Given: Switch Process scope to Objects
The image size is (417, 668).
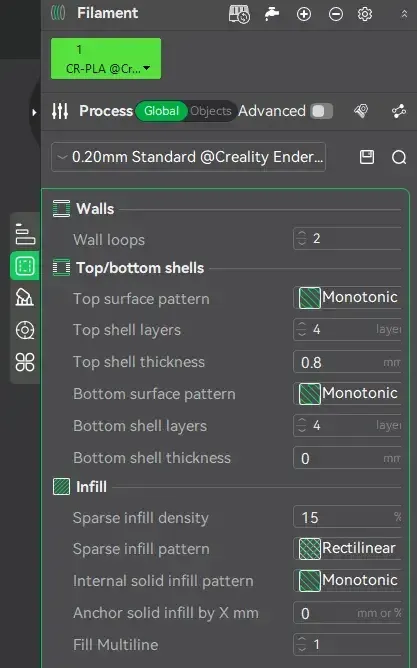Looking at the screenshot, I should (x=210, y=111).
